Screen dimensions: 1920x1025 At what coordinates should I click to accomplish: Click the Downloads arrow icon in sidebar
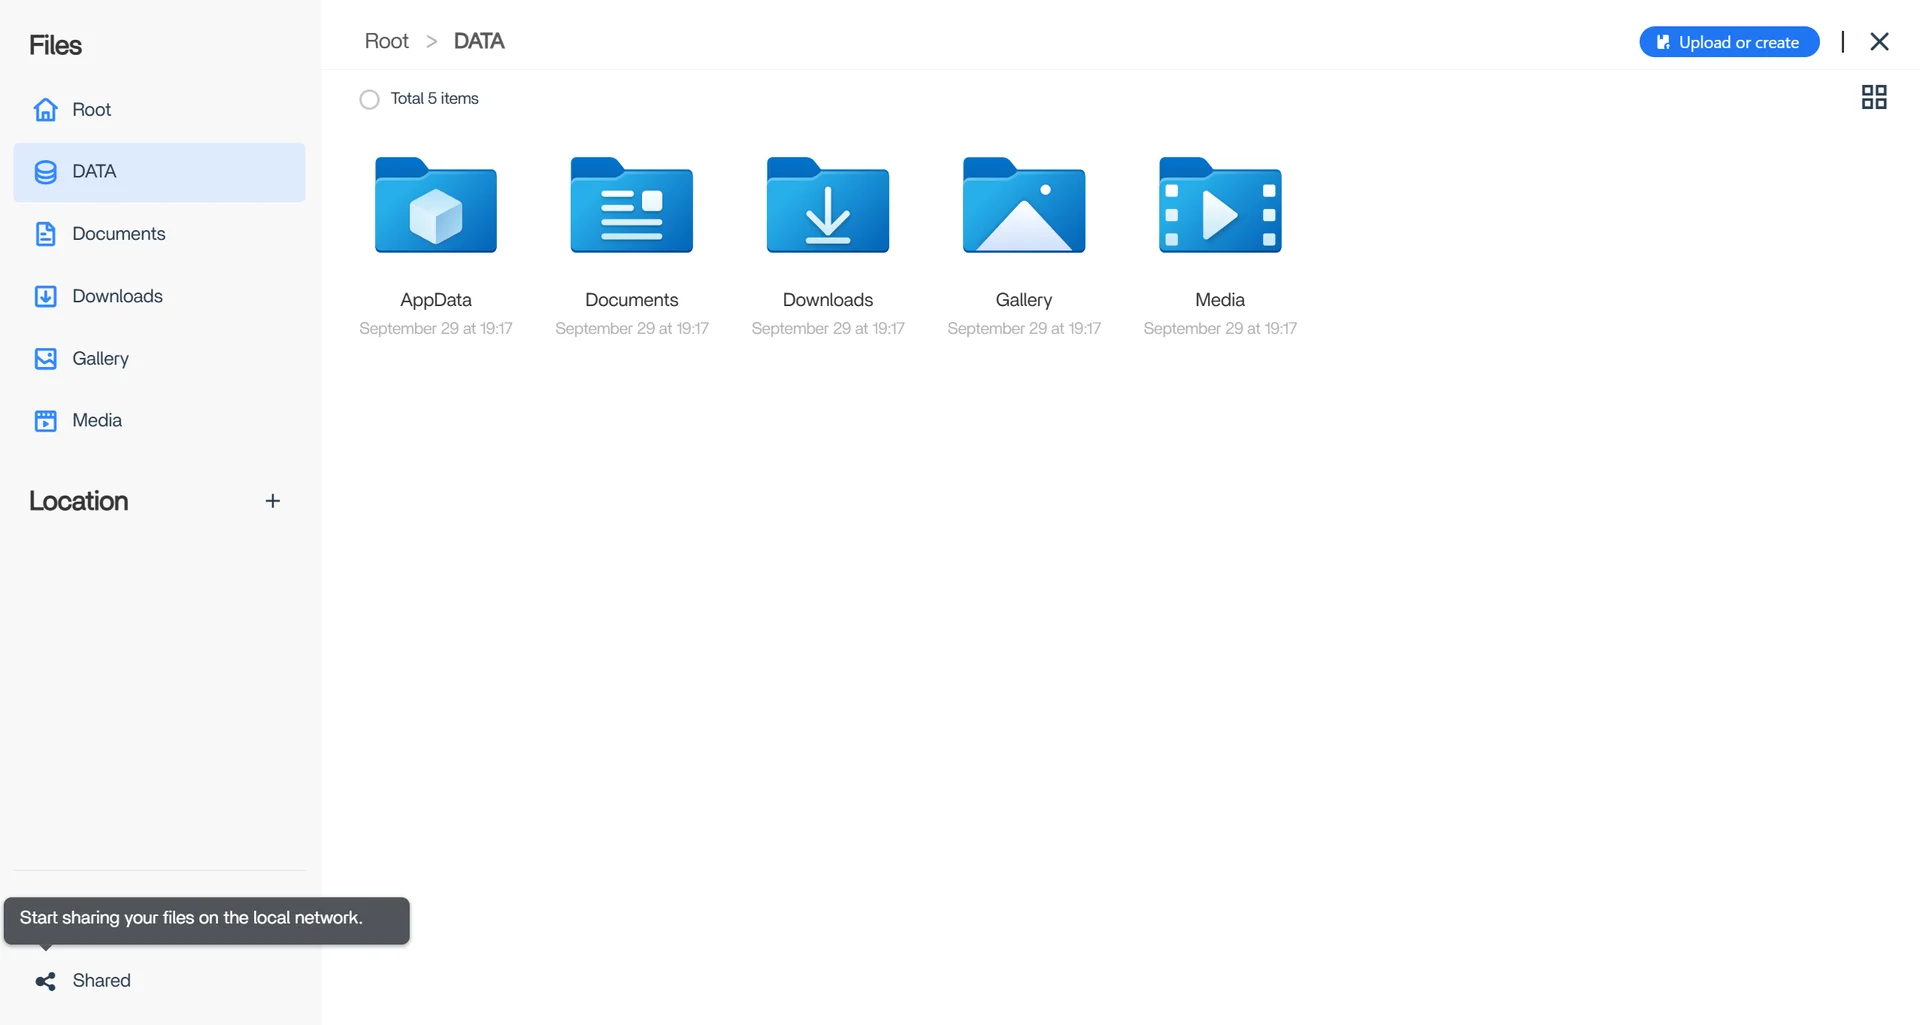tap(46, 296)
